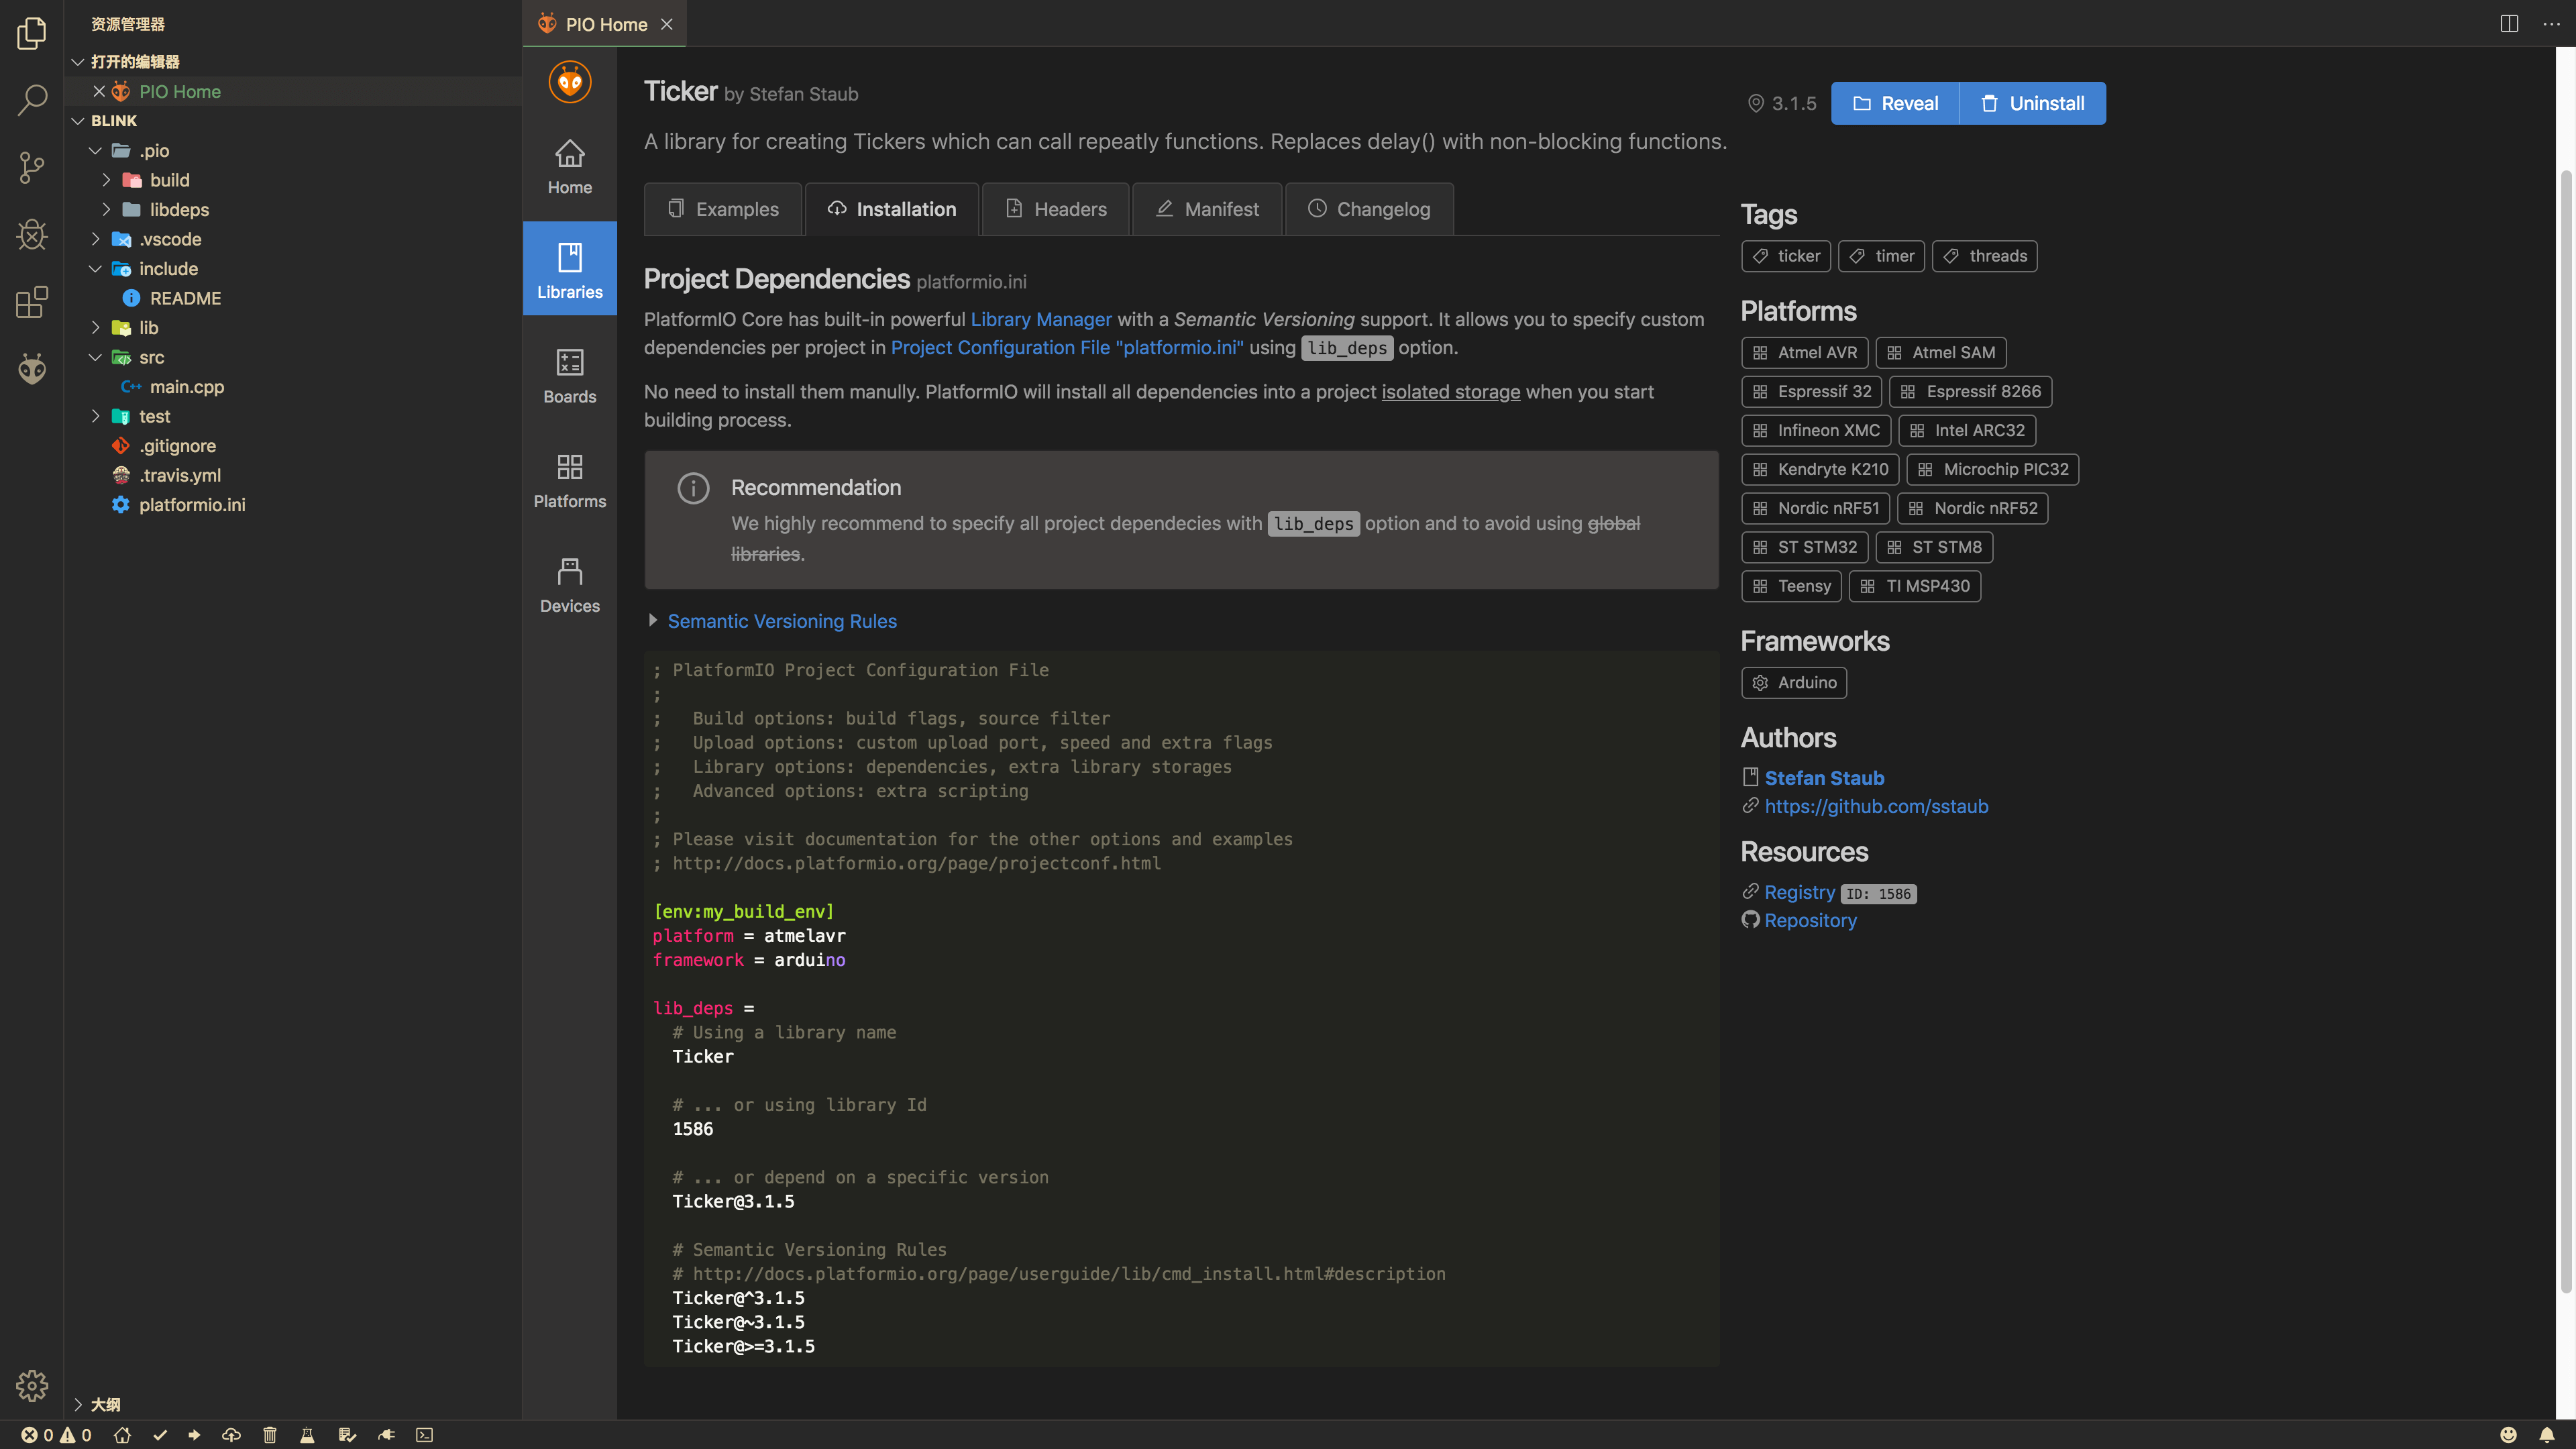Run unit tests with the beaker icon
The width and height of the screenshot is (2576, 1449).
point(307,1435)
